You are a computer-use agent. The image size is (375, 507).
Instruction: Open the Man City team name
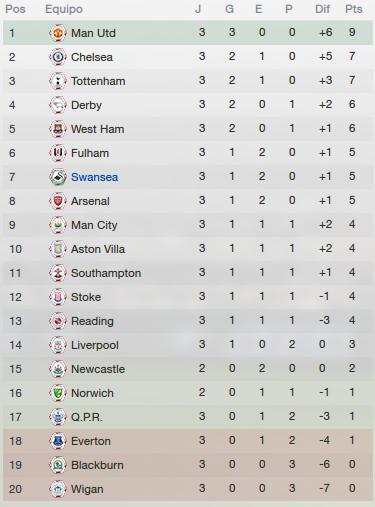(94, 225)
